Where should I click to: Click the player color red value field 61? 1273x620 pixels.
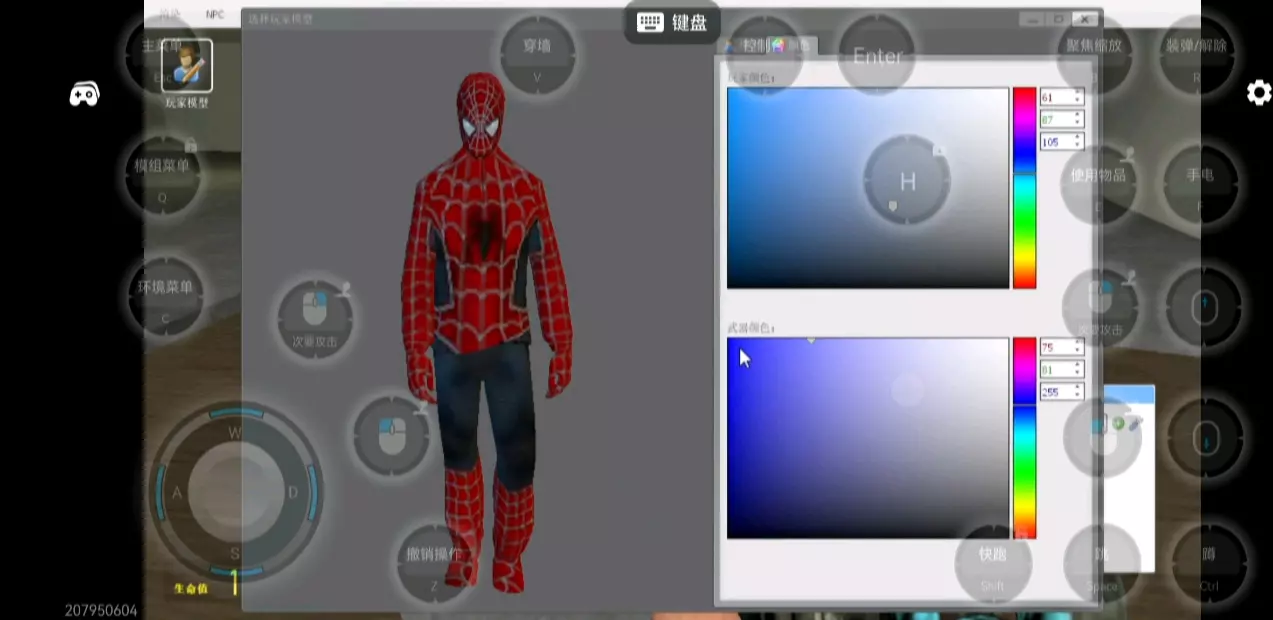click(x=1061, y=97)
